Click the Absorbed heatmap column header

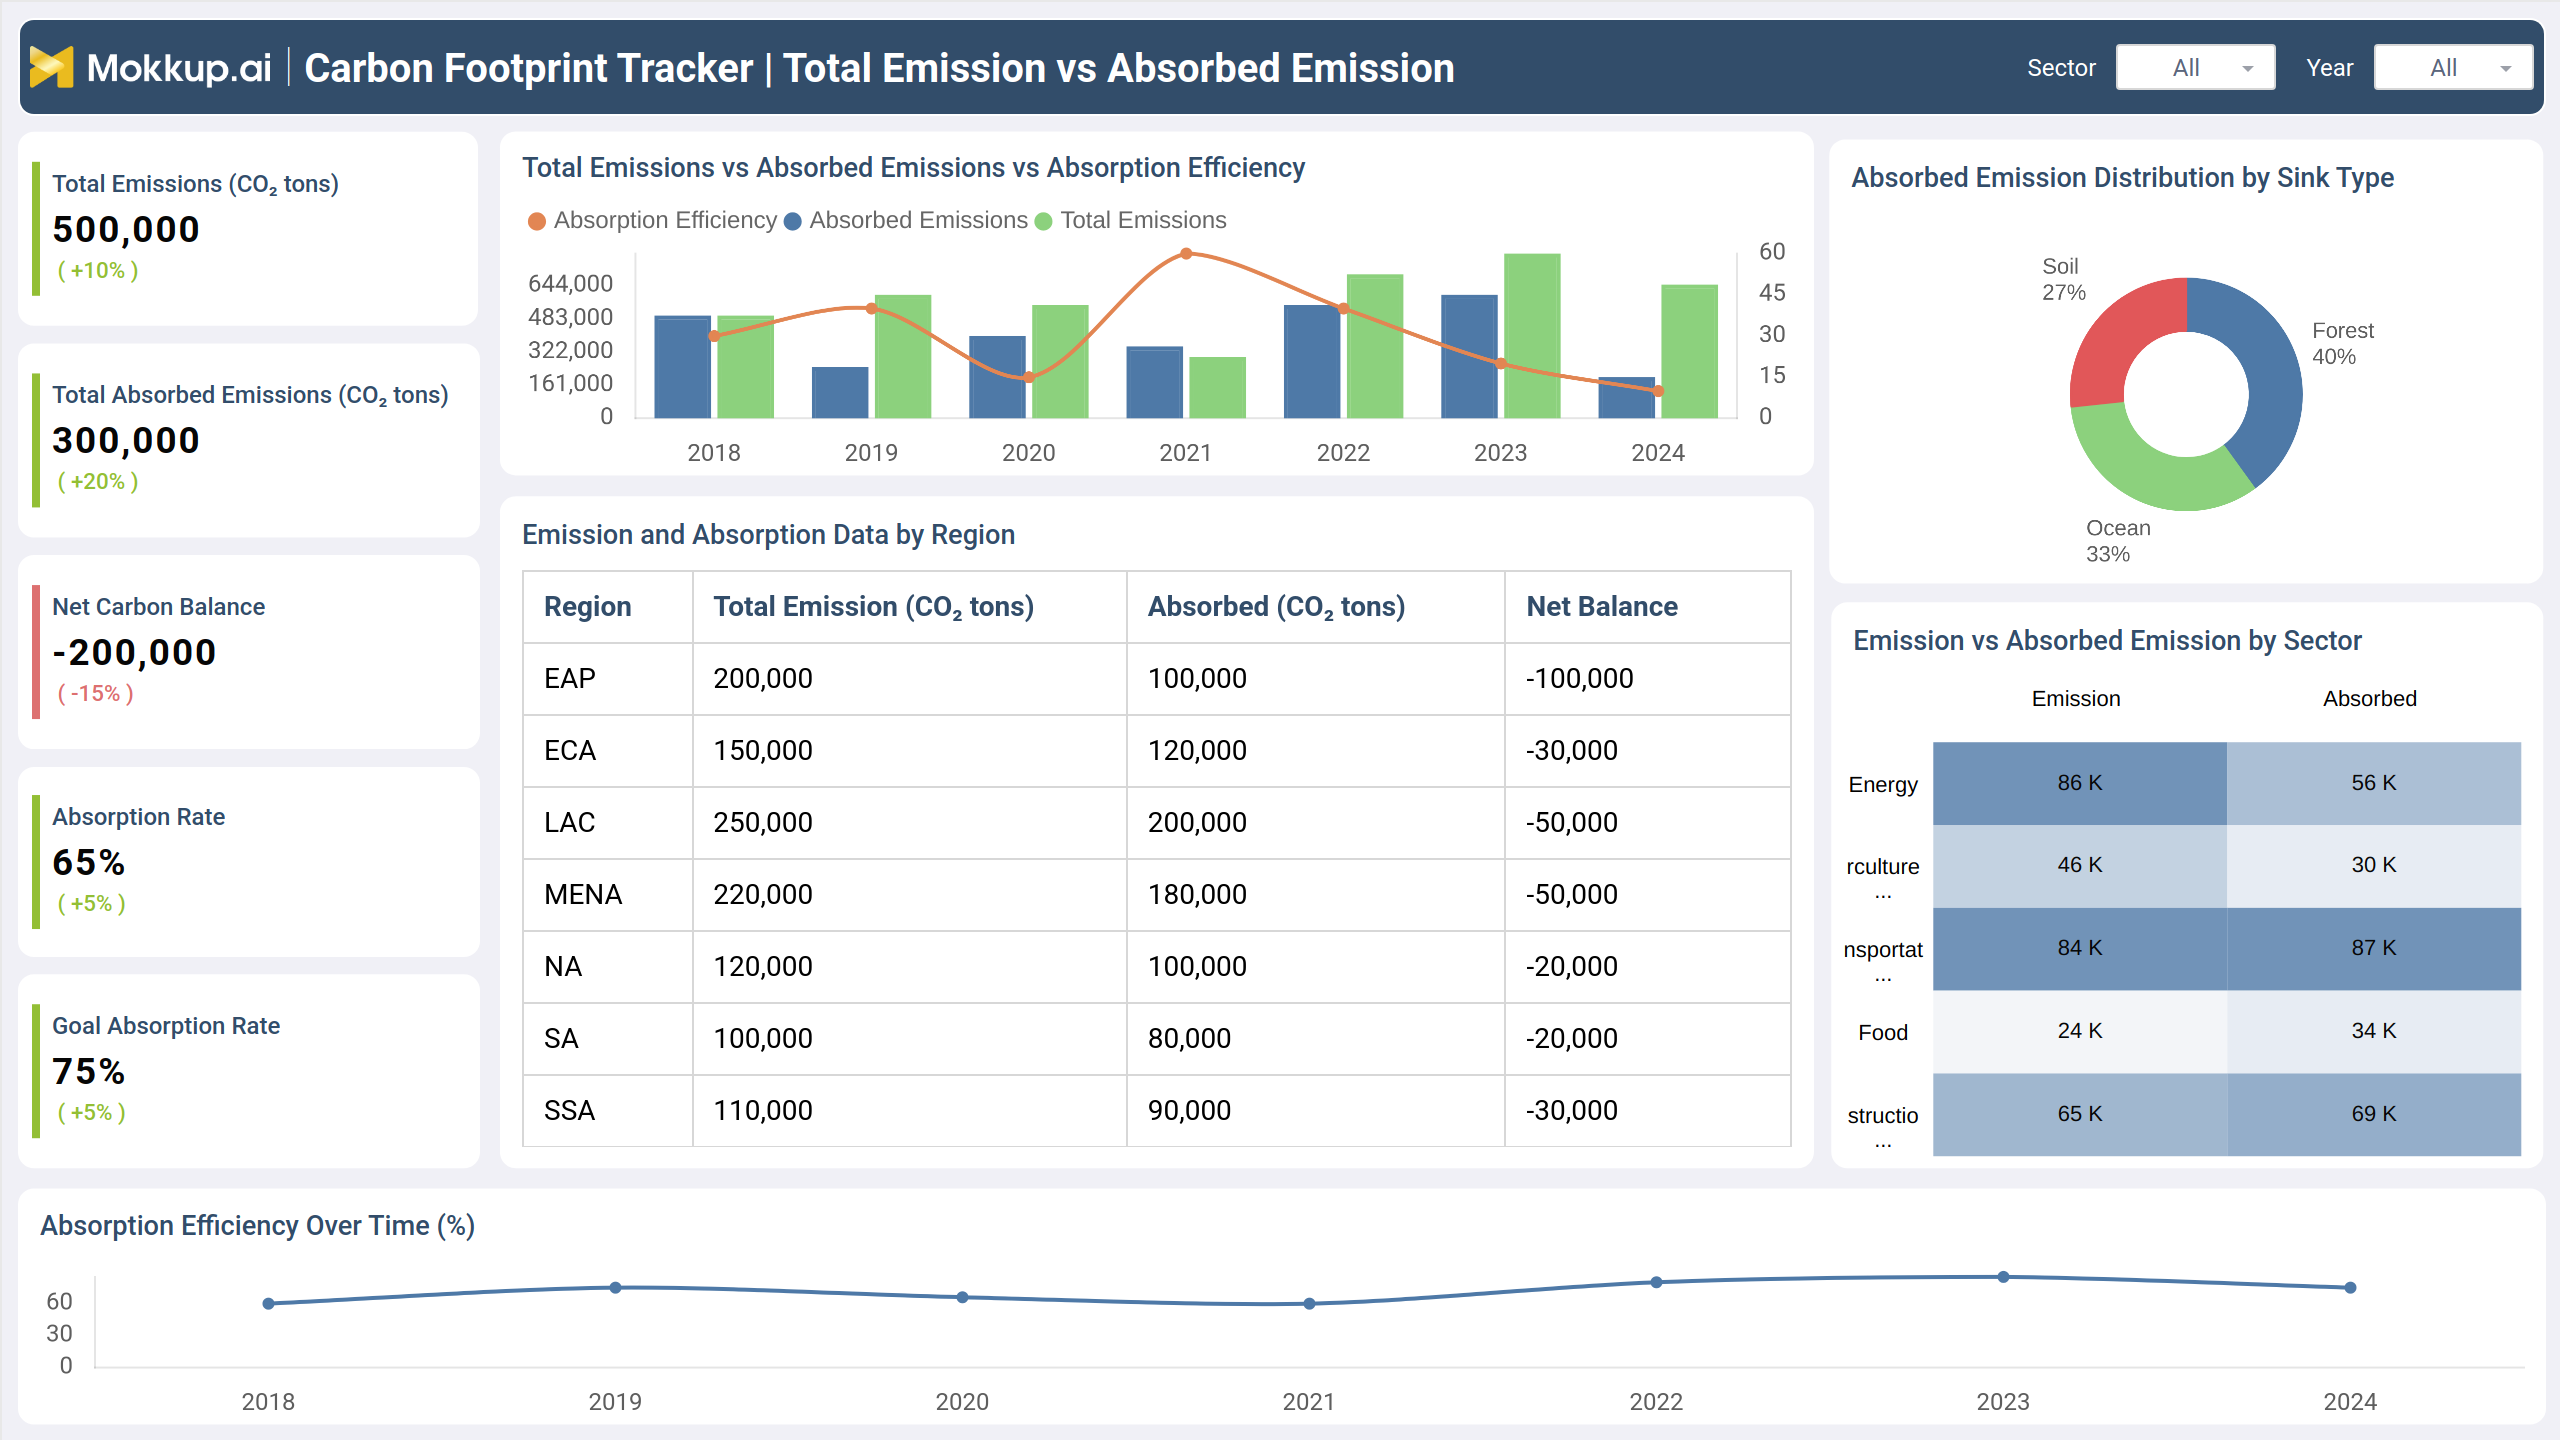[x=2370, y=699]
